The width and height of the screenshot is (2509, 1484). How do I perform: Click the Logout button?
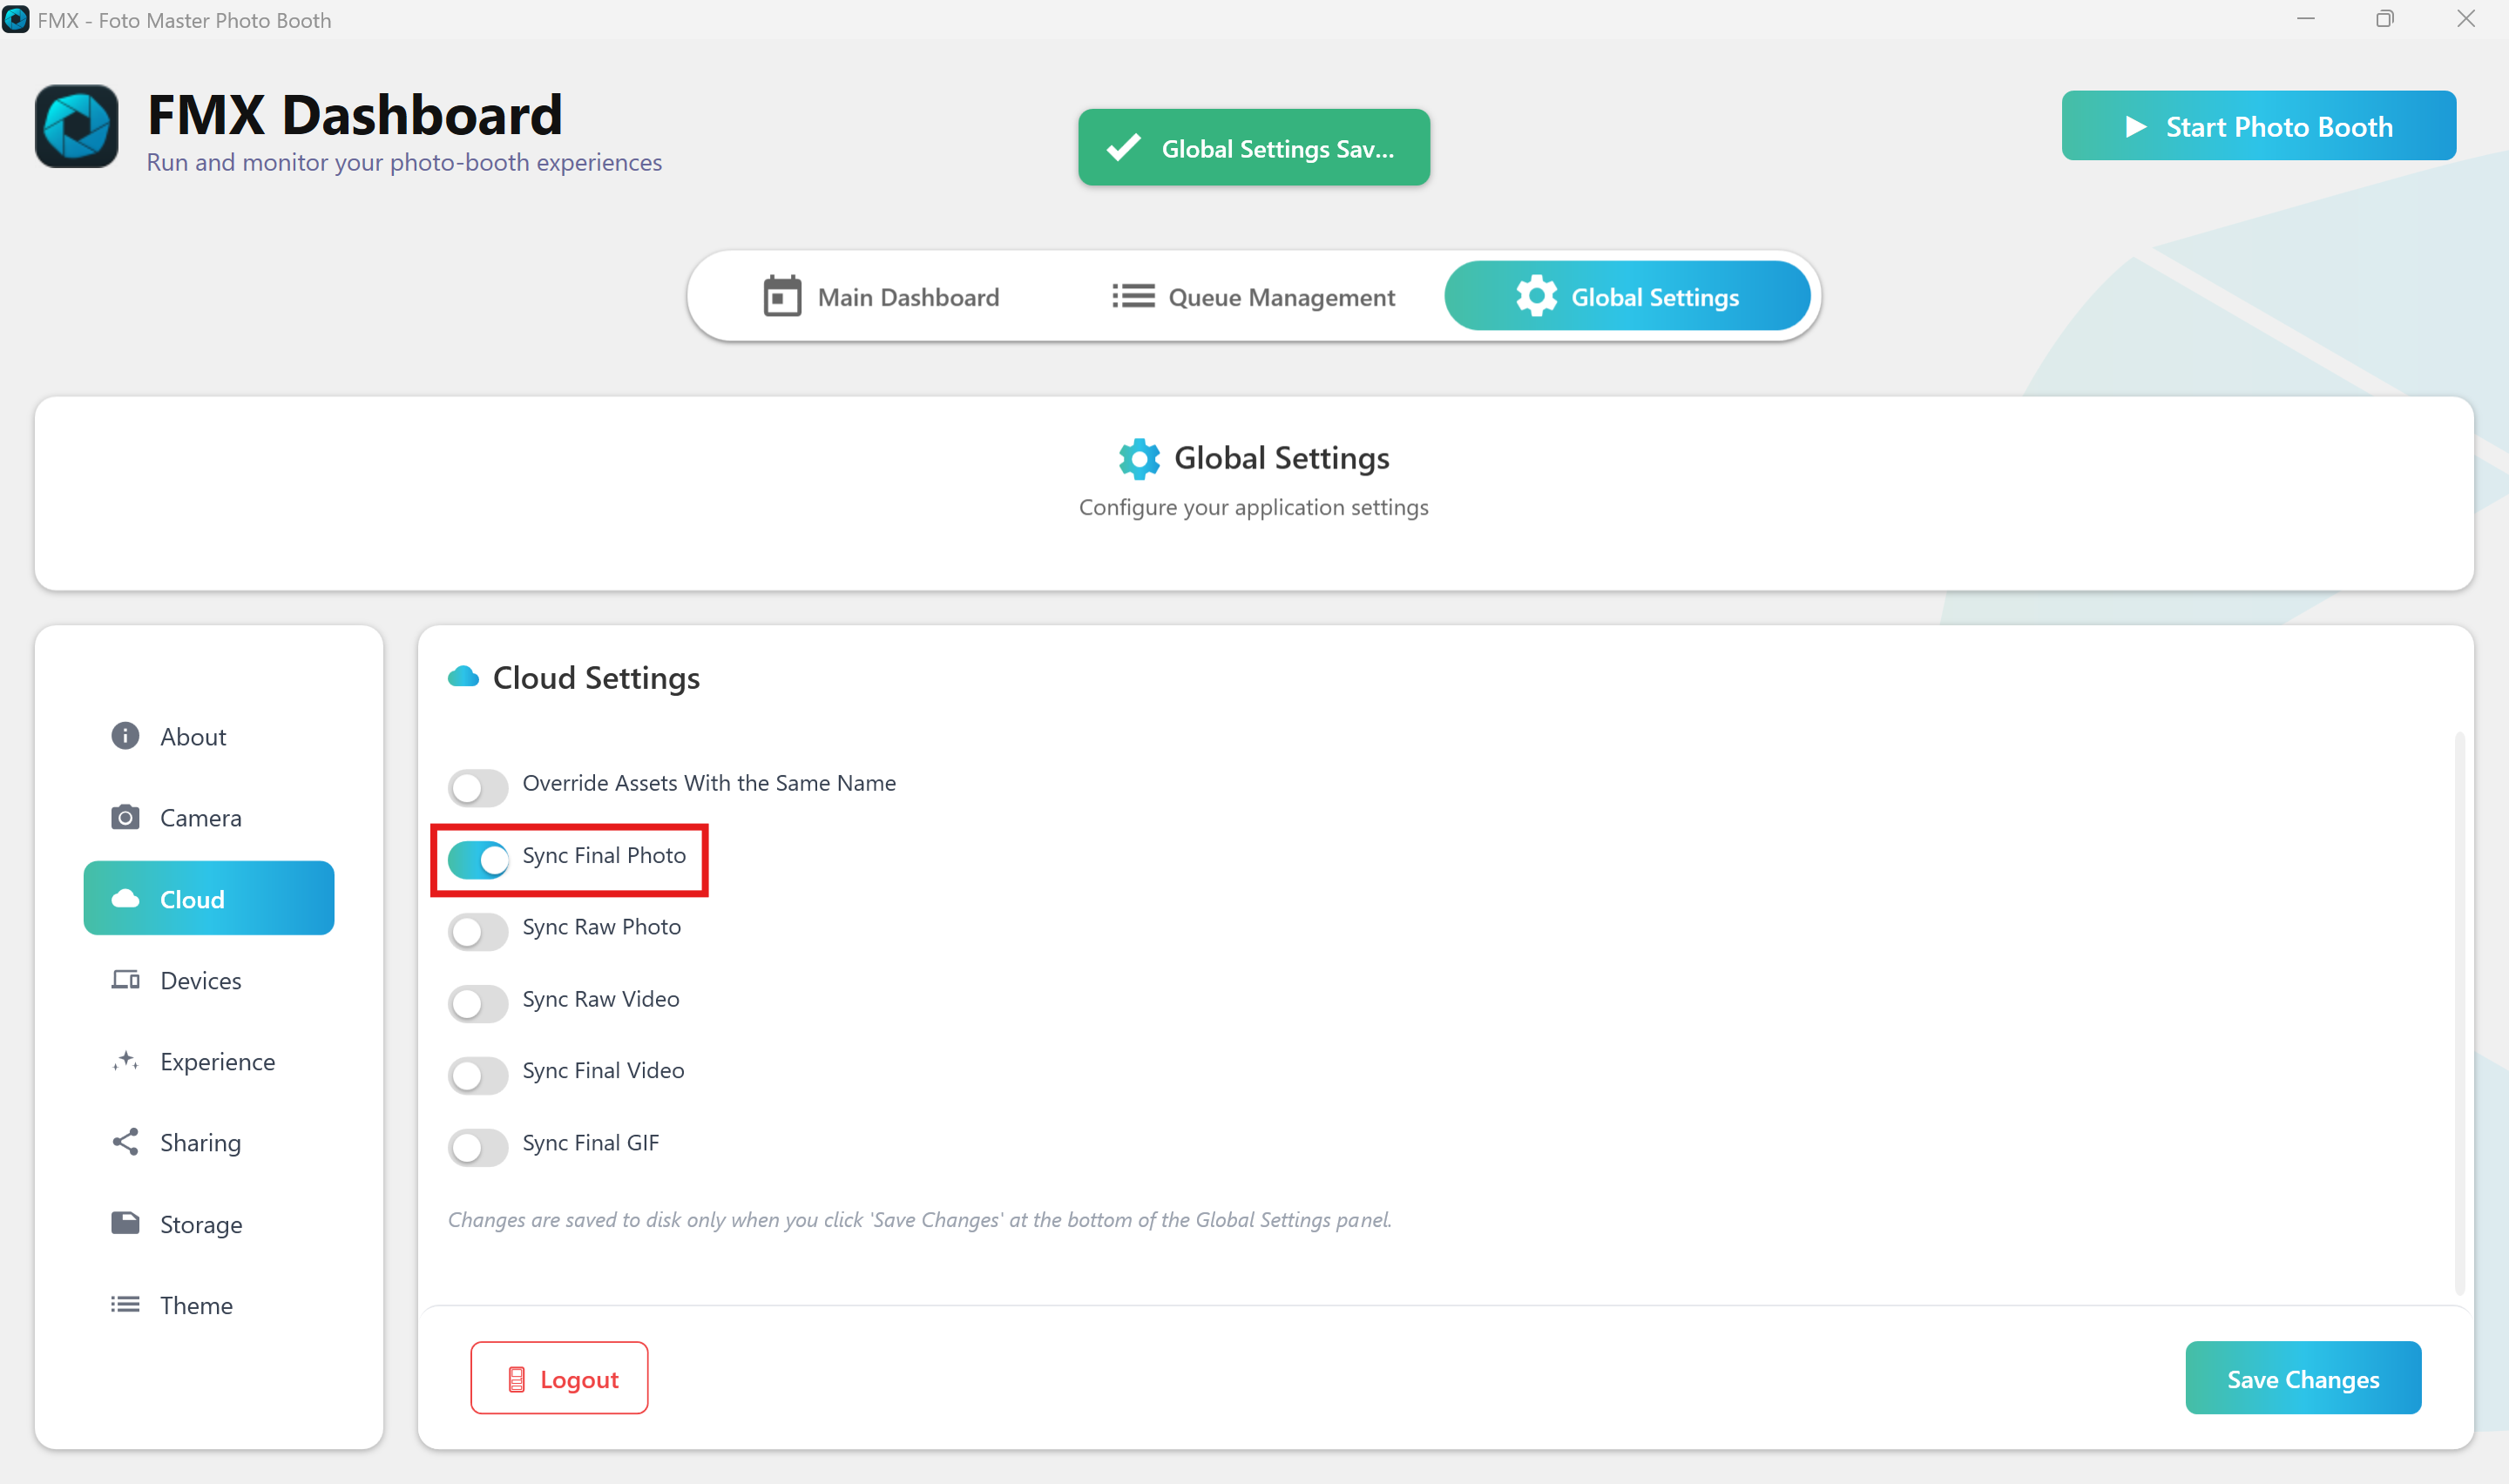click(x=559, y=1378)
